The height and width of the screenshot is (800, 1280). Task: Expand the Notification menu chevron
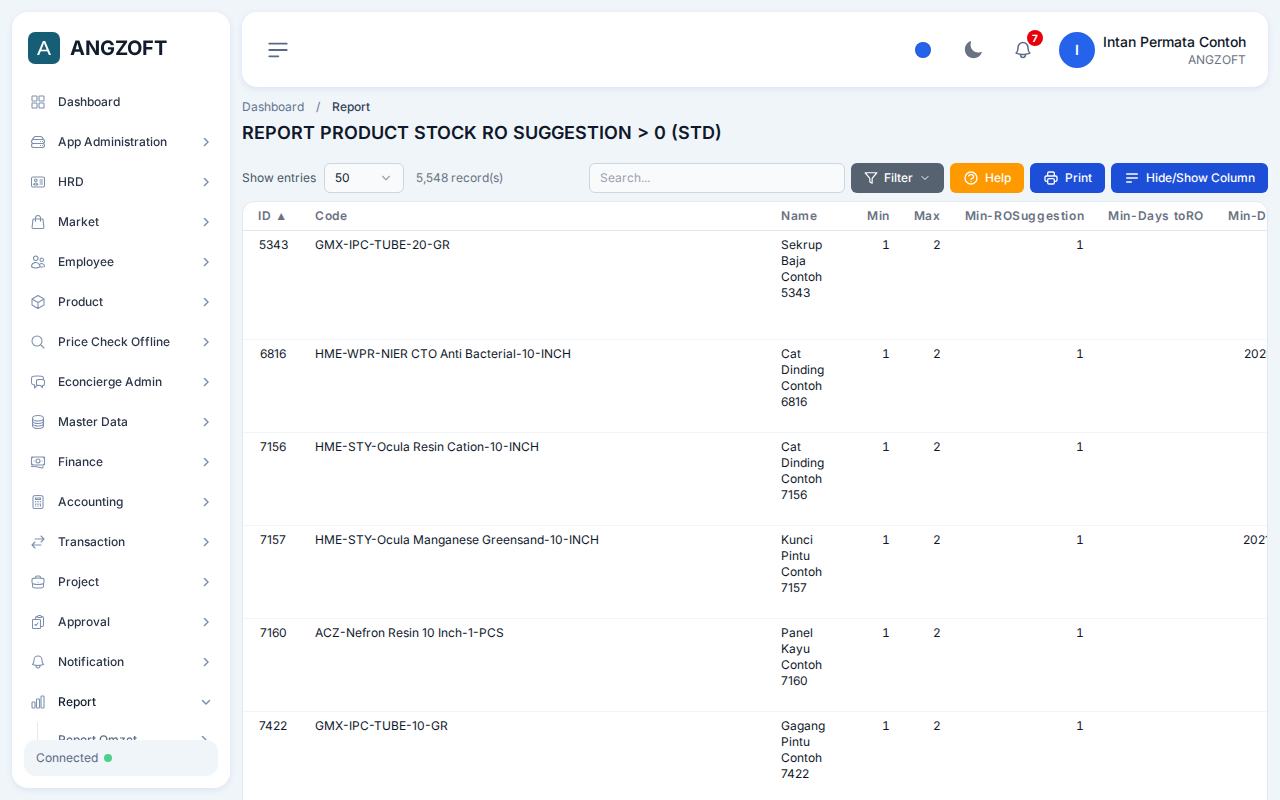pos(206,662)
